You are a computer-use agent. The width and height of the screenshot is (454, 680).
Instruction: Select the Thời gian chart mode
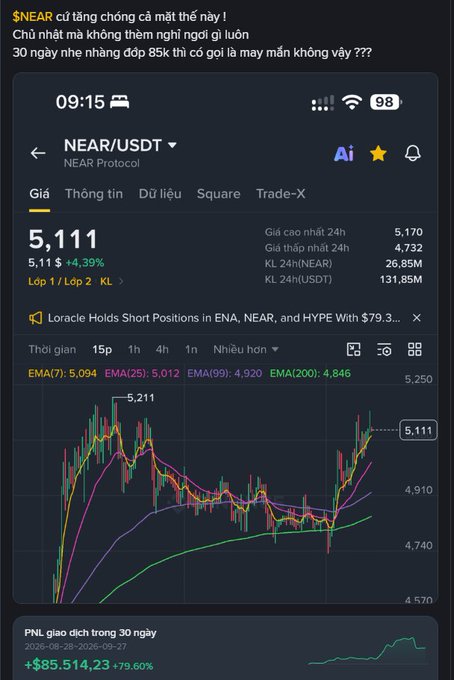point(52,350)
